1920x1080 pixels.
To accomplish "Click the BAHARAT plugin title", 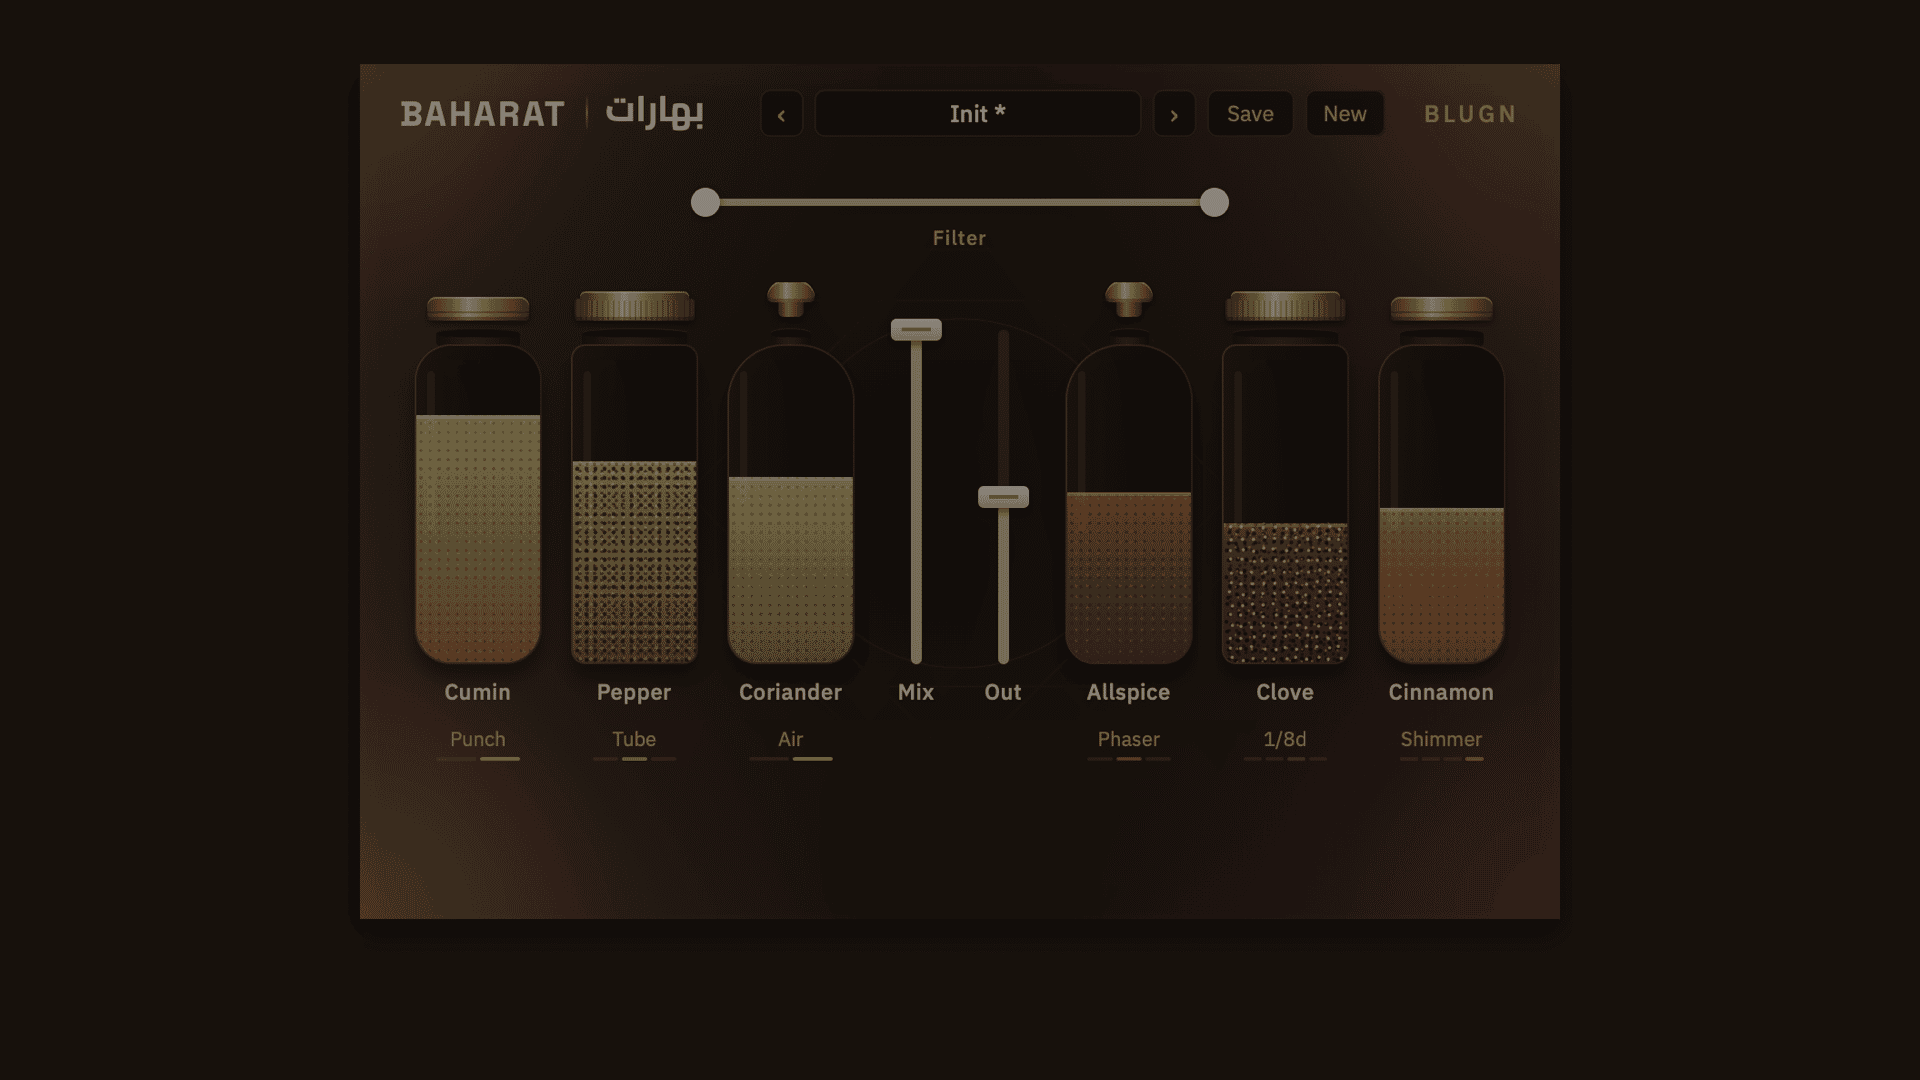I will (483, 114).
